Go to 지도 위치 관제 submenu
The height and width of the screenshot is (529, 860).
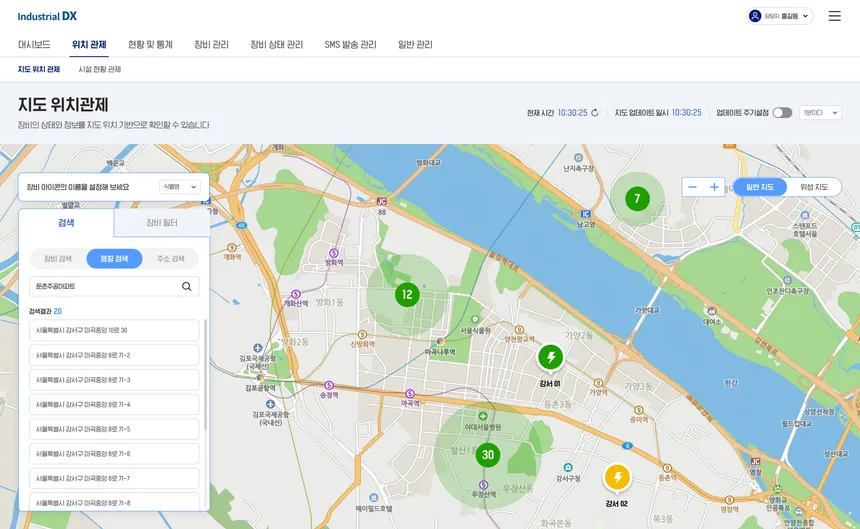[x=38, y=69]
